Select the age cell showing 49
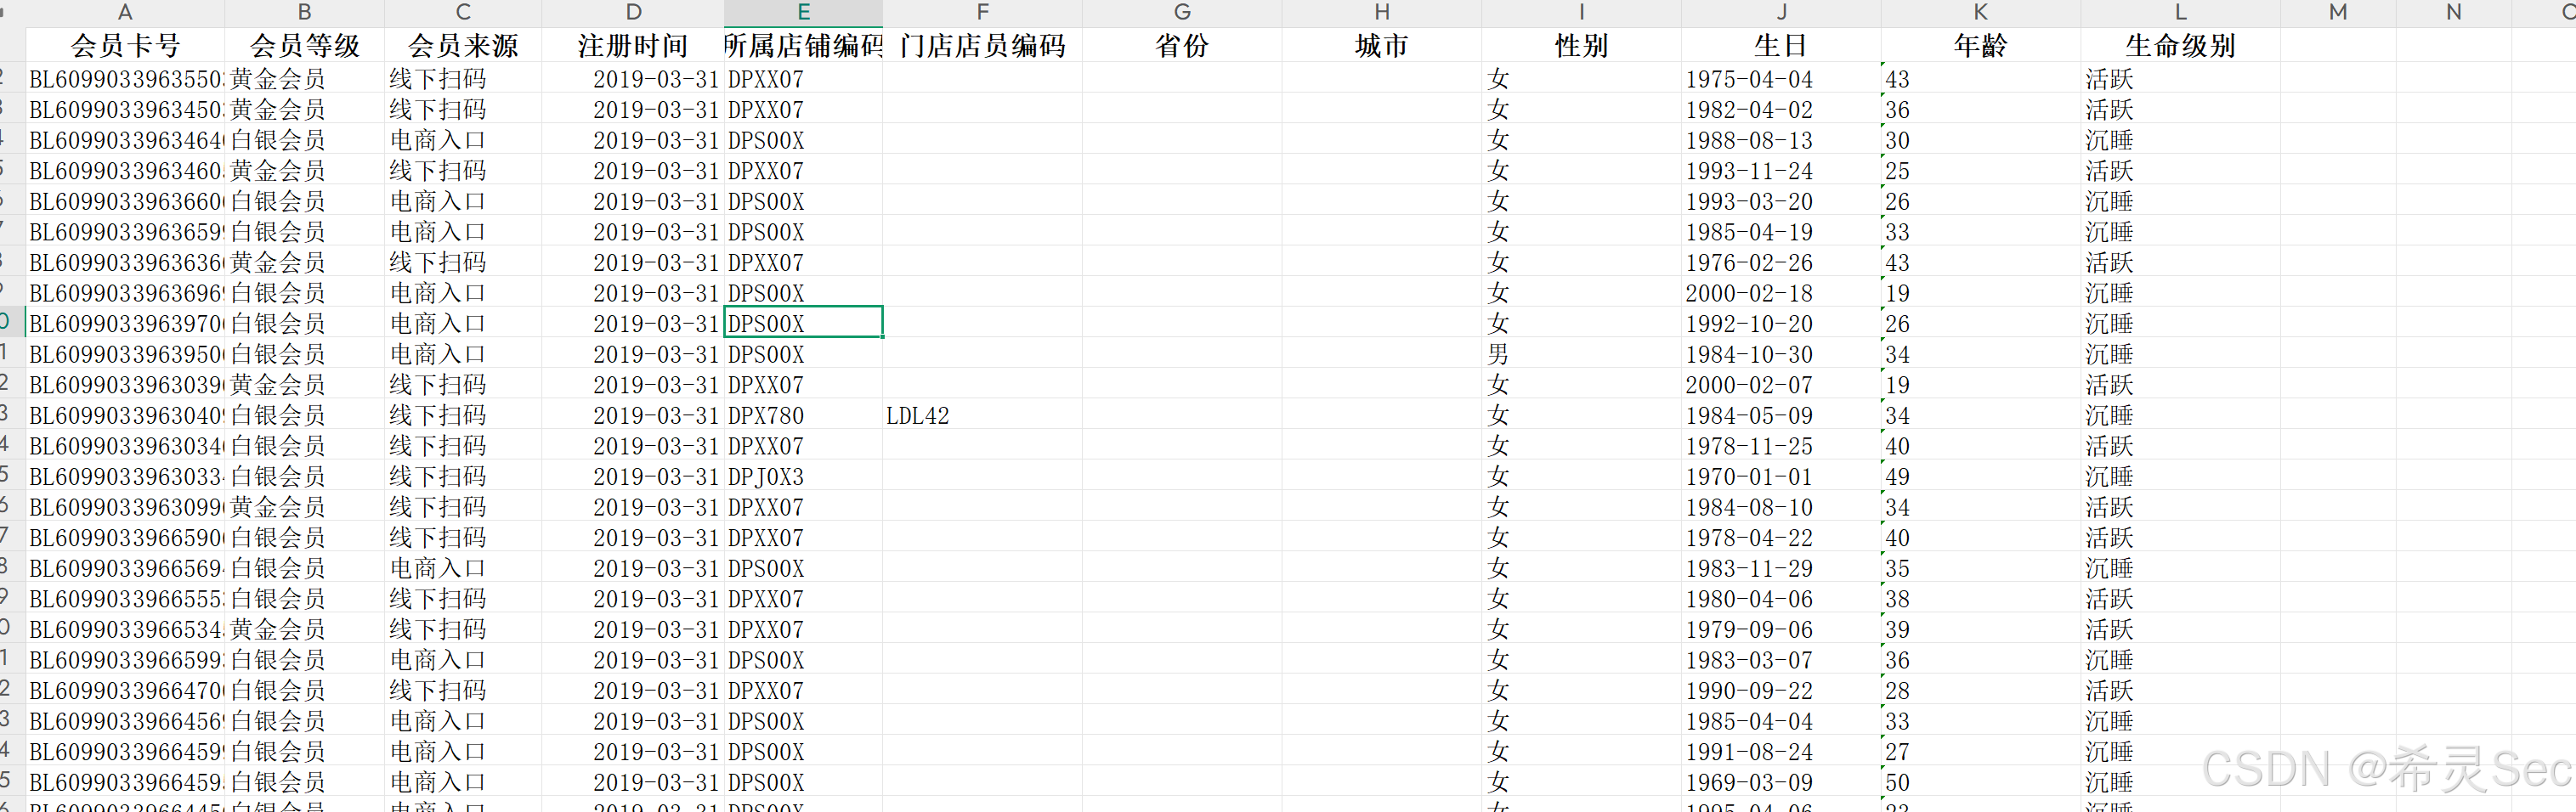The width and height of the screenshot is (2576, 812). coord(1980,476)
